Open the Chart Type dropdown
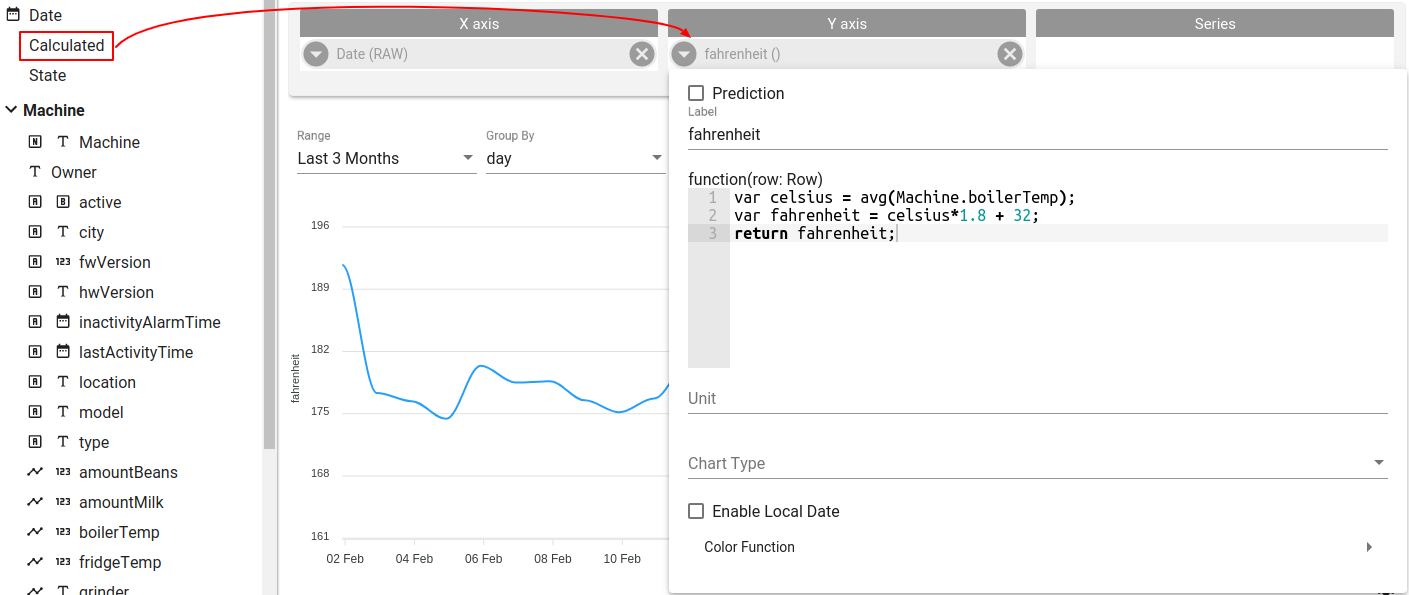1409x595 pixels. (1037, 463)
